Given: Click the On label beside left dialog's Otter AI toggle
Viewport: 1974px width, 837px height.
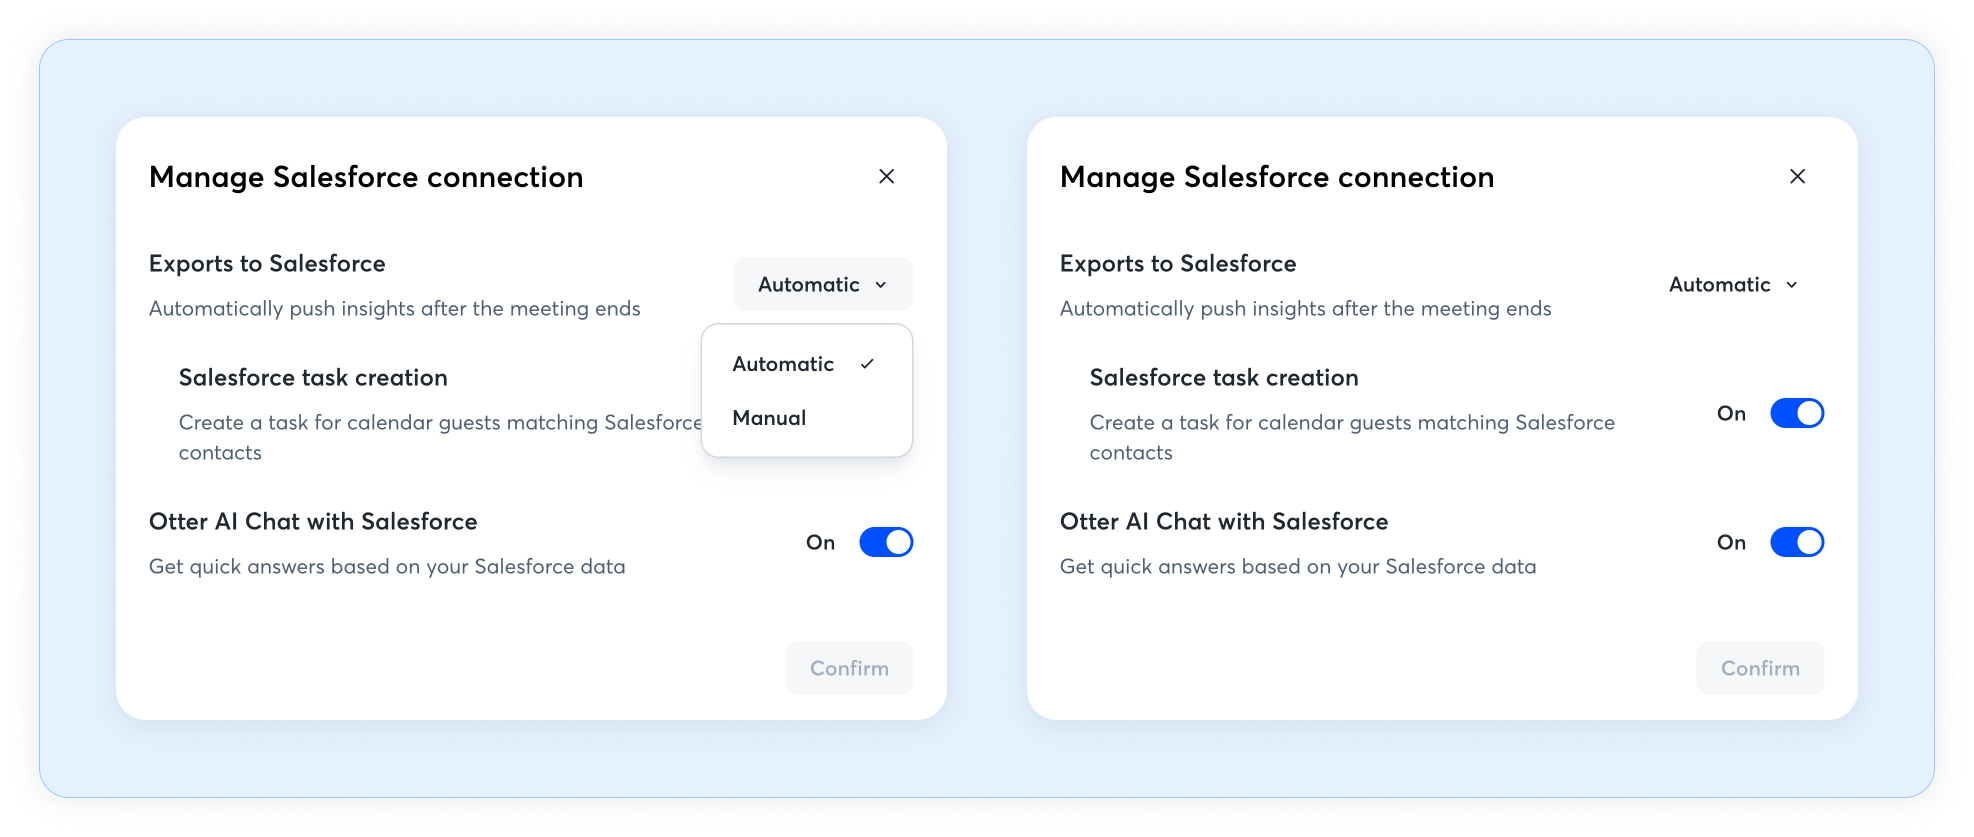Looking at the screenshot, I should 820,543.
